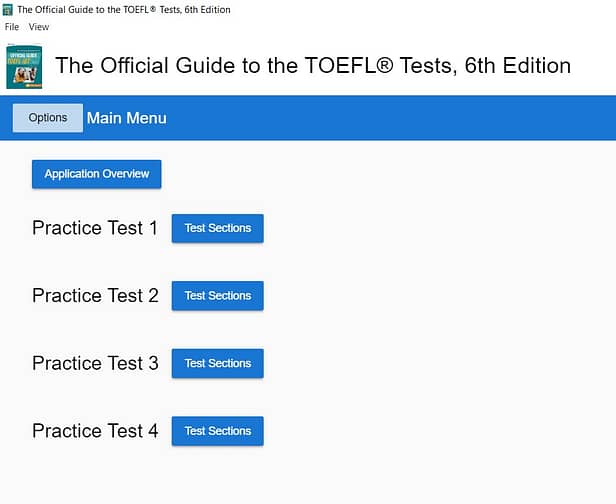Click the Main Menu heading

126,118
